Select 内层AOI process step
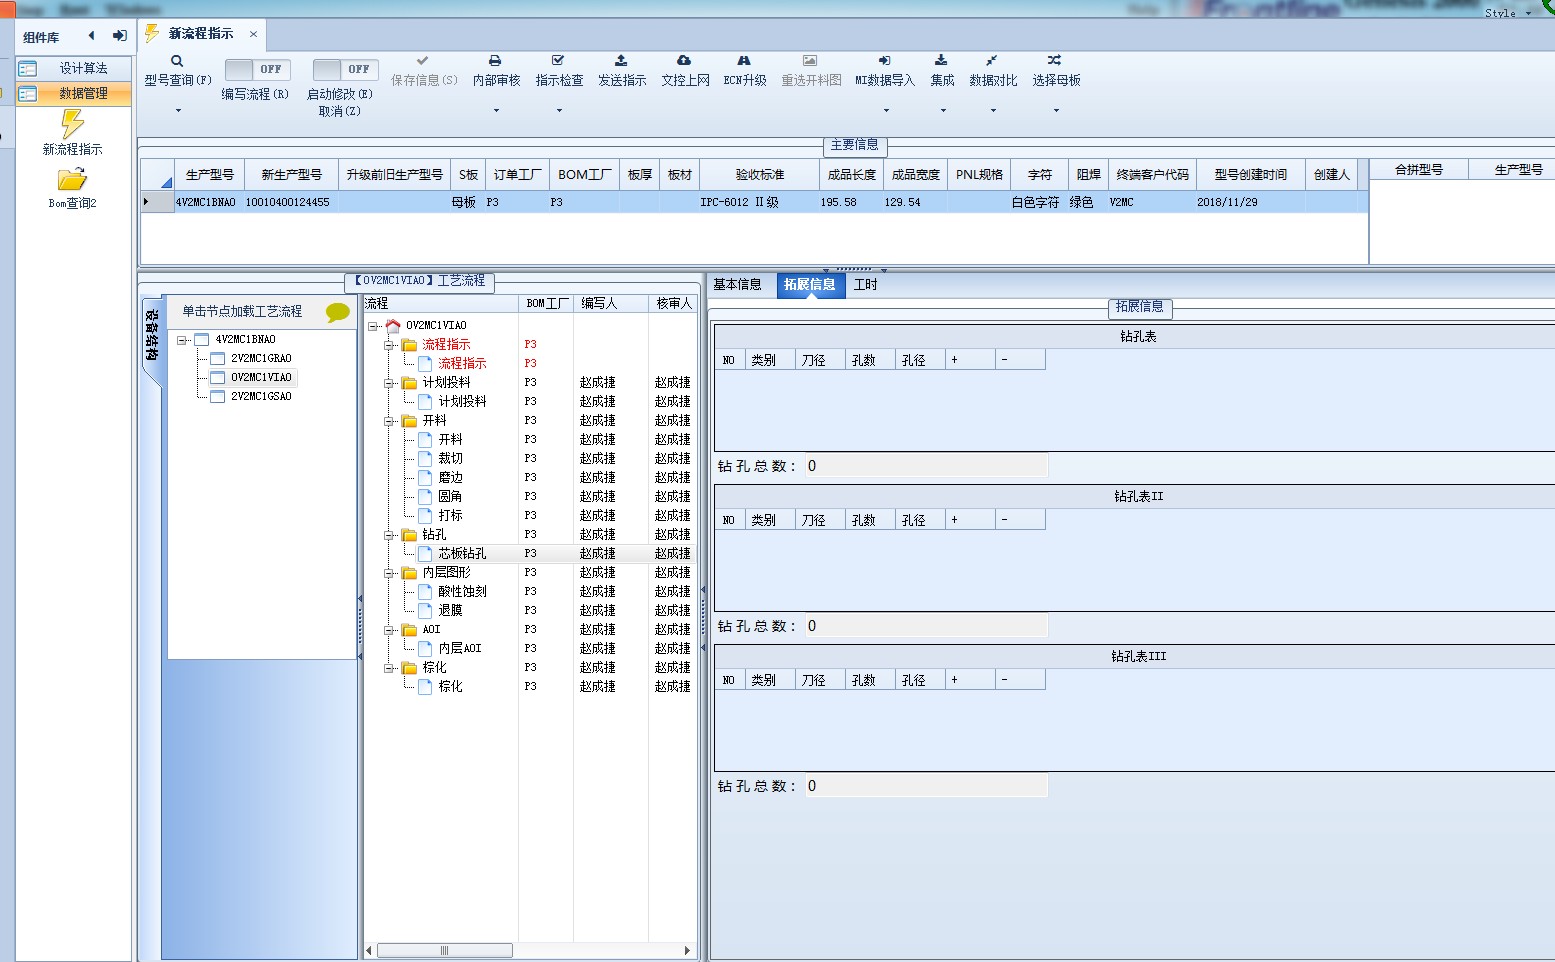Viewport: 1555px width, 962px height. [x=460, y=648]
